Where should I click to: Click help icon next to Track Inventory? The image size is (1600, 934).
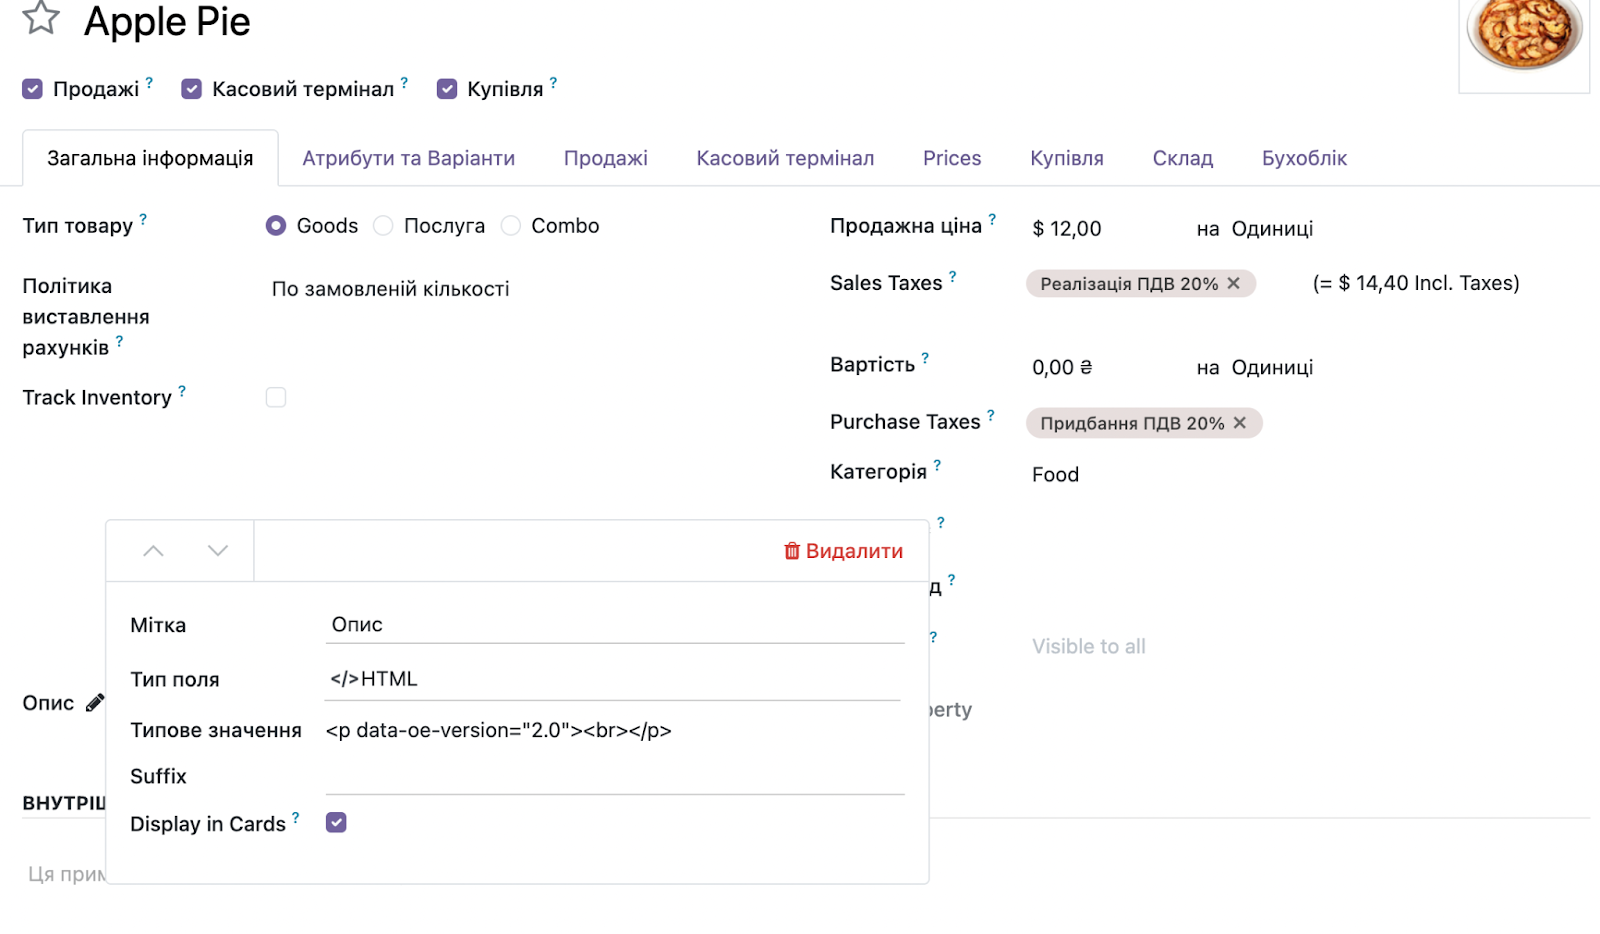(182, 391)
